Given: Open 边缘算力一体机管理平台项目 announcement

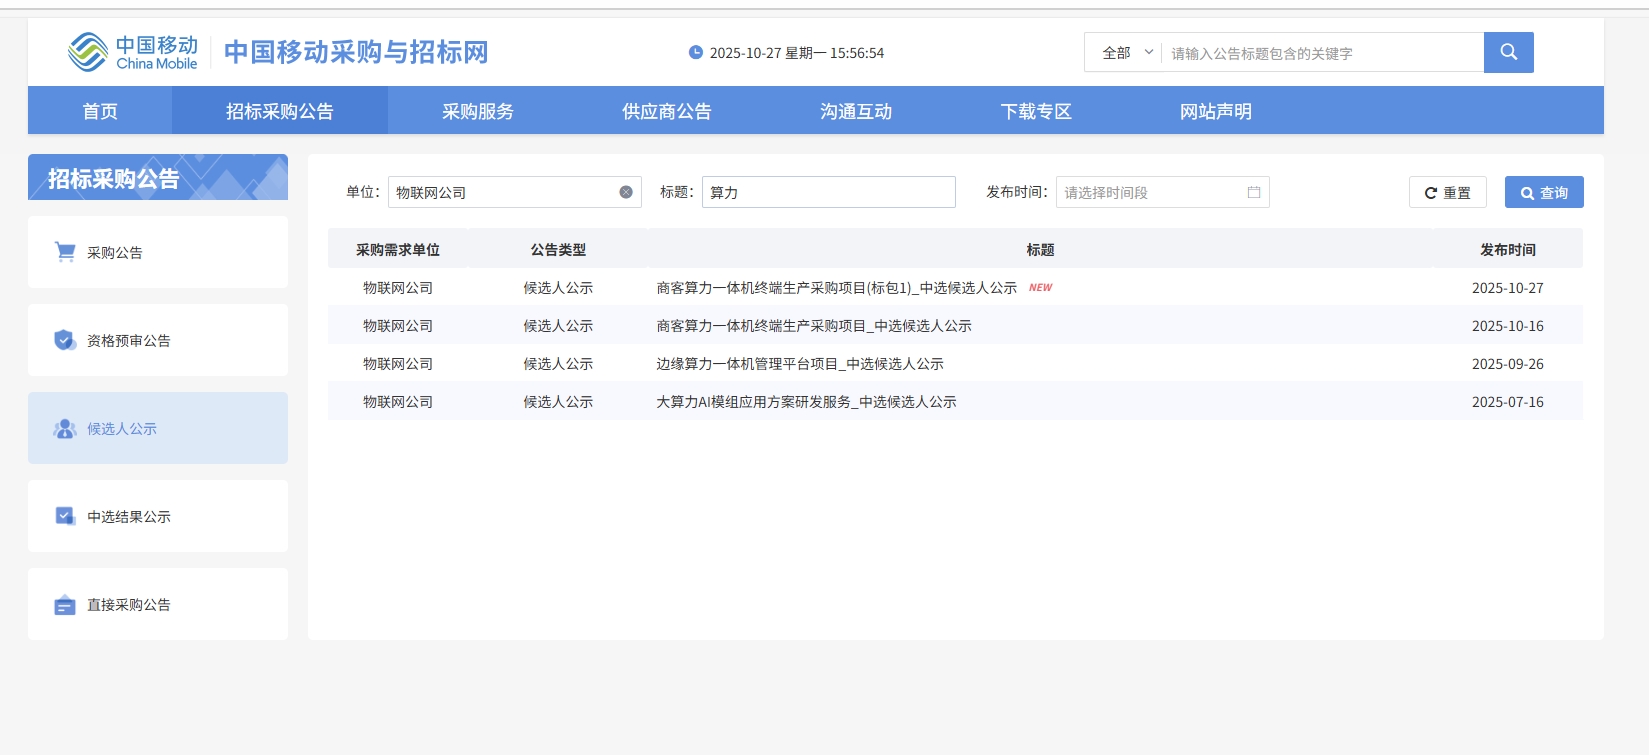Looking at the screenshot, I should (799, 364).
